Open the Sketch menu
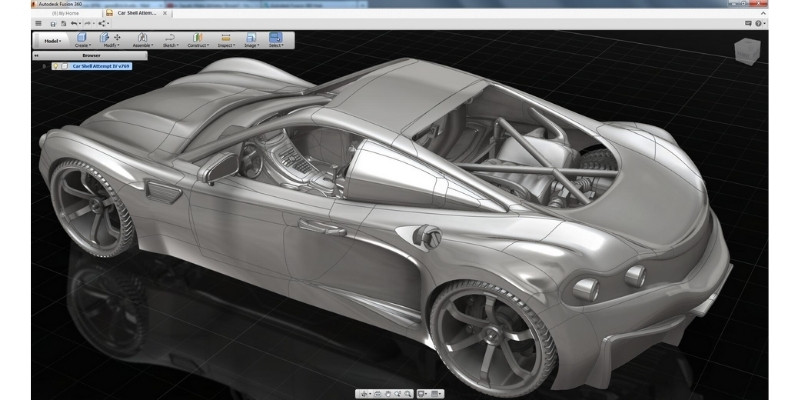 (170, 45)
